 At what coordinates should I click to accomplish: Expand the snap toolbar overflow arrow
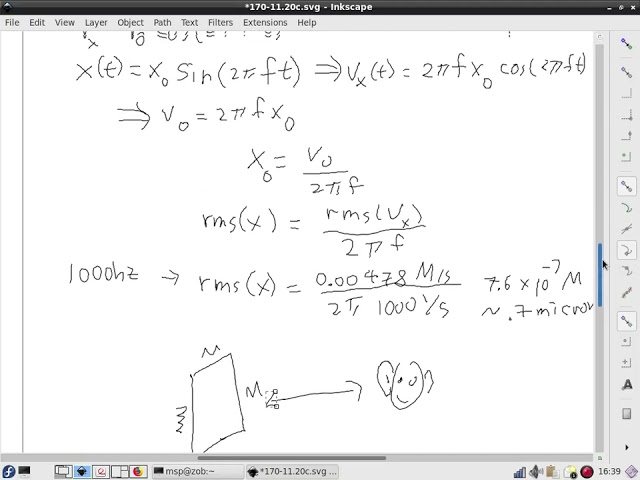[x=627, y=447]
